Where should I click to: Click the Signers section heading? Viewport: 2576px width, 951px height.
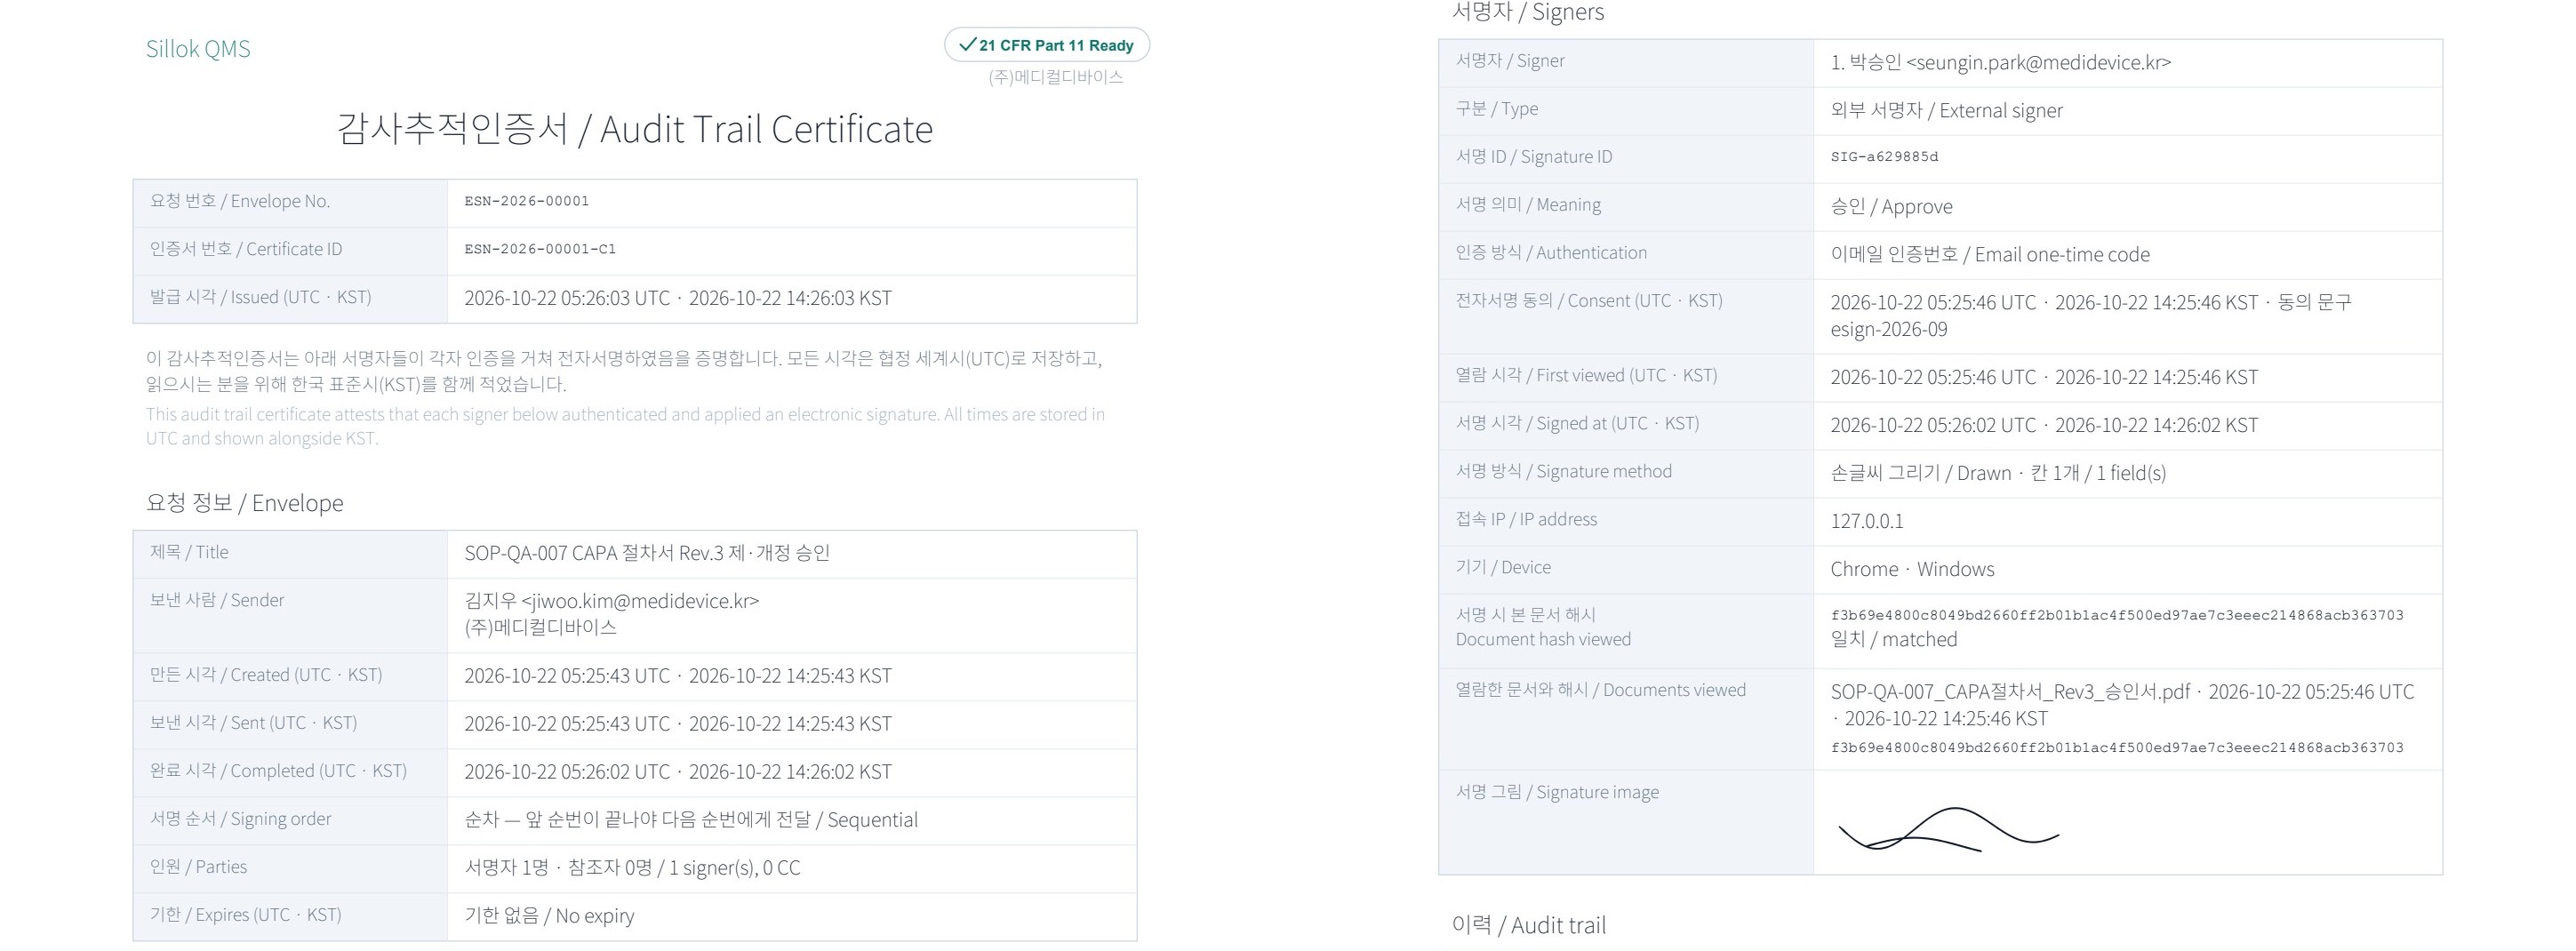[1527, 12]
